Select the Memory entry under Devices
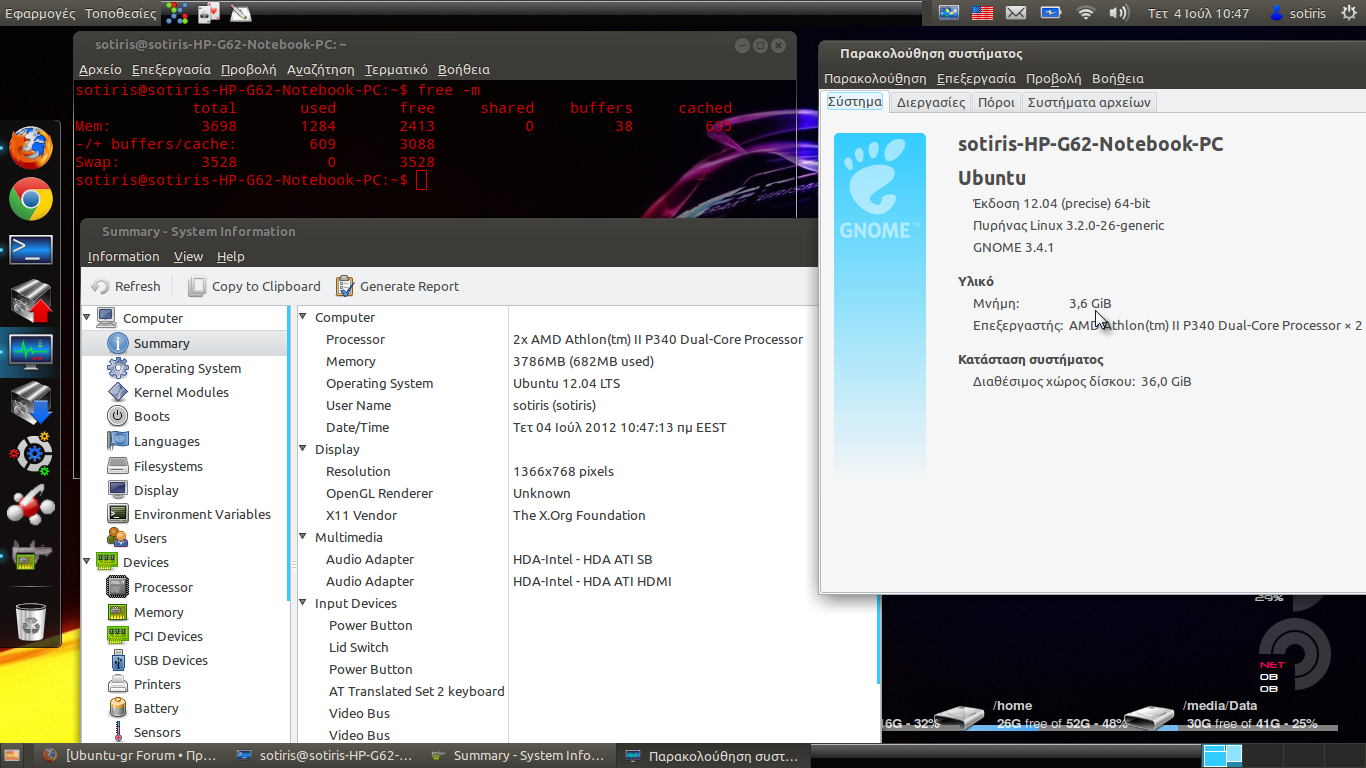This screenshot has height=768, width=1366. 145,612
